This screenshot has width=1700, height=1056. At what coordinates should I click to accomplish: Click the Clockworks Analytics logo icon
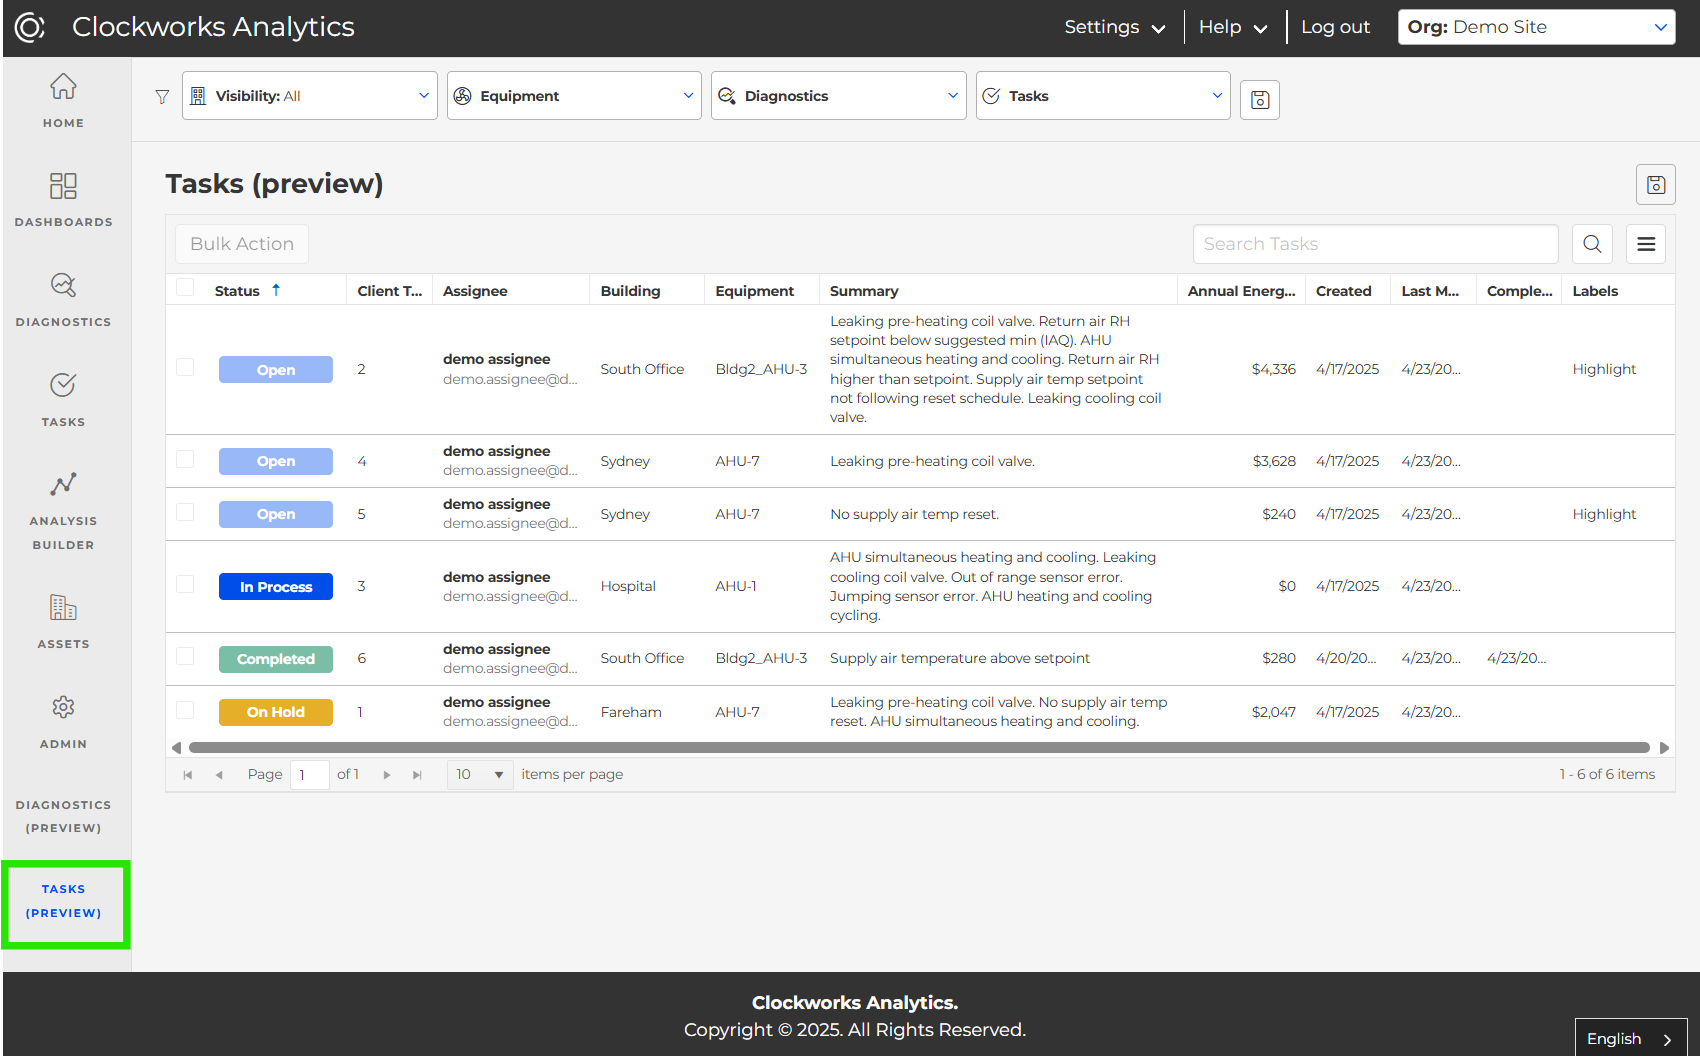[x=30, y=27]
